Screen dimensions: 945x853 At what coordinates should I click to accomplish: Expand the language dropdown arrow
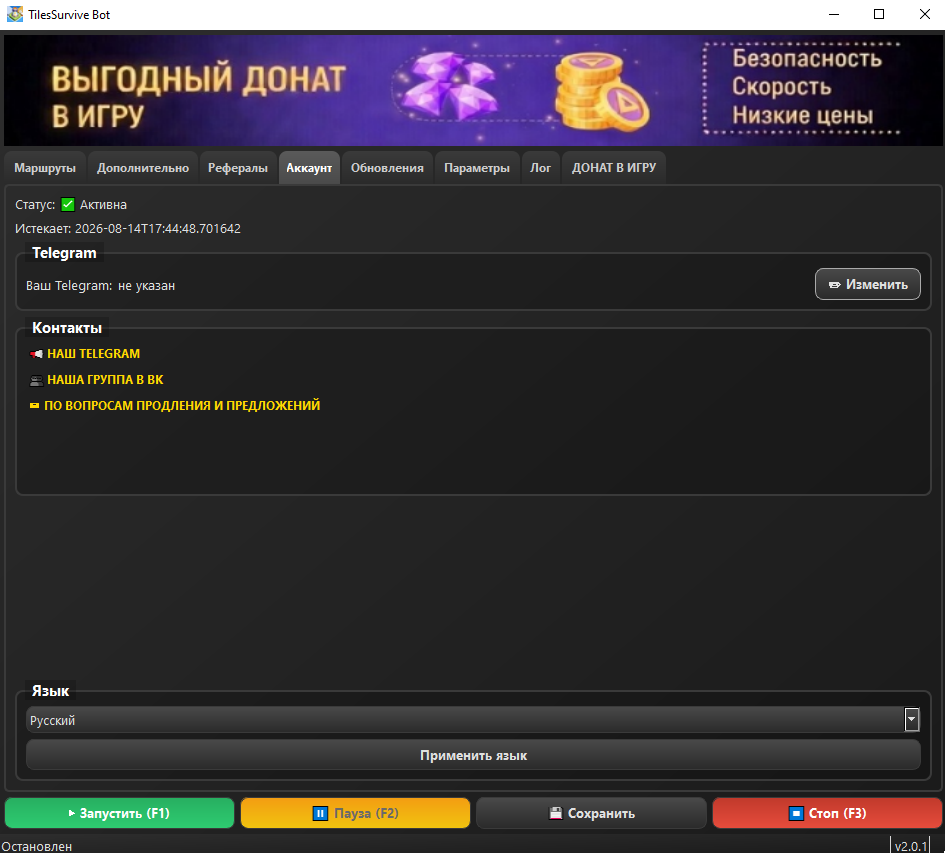tap(911, 720)
